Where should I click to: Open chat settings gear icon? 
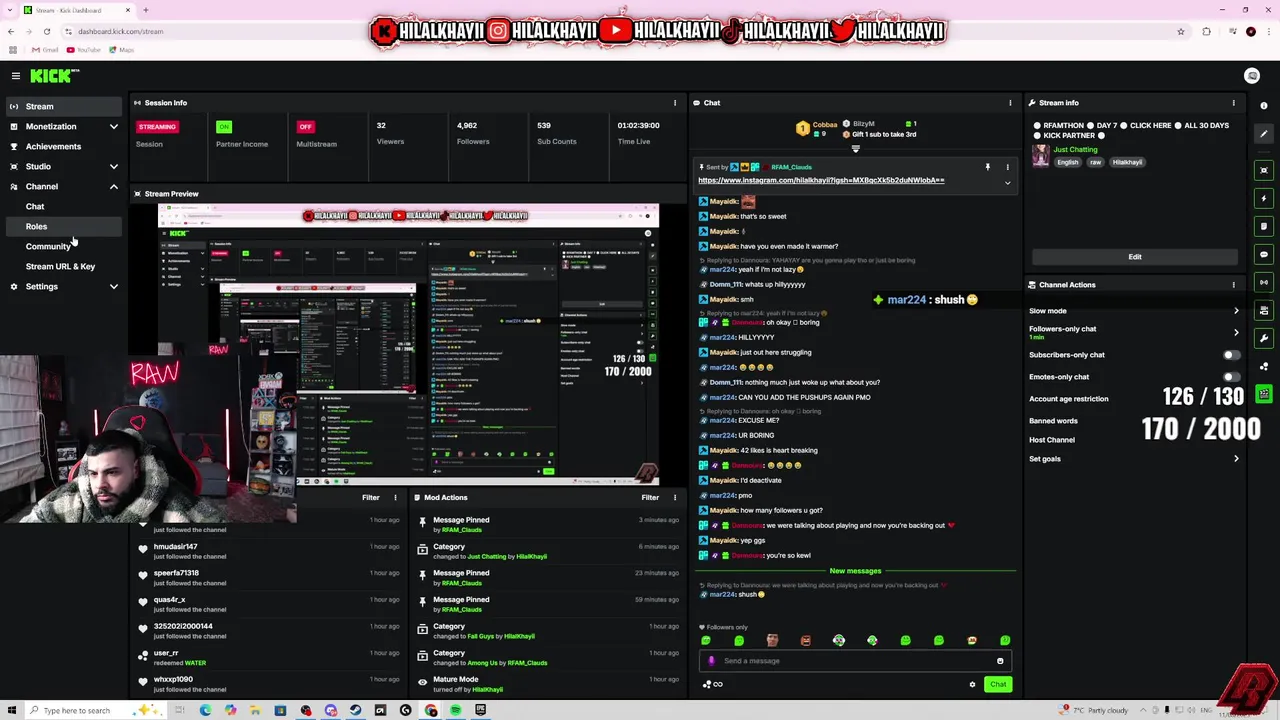coord(972,685)
